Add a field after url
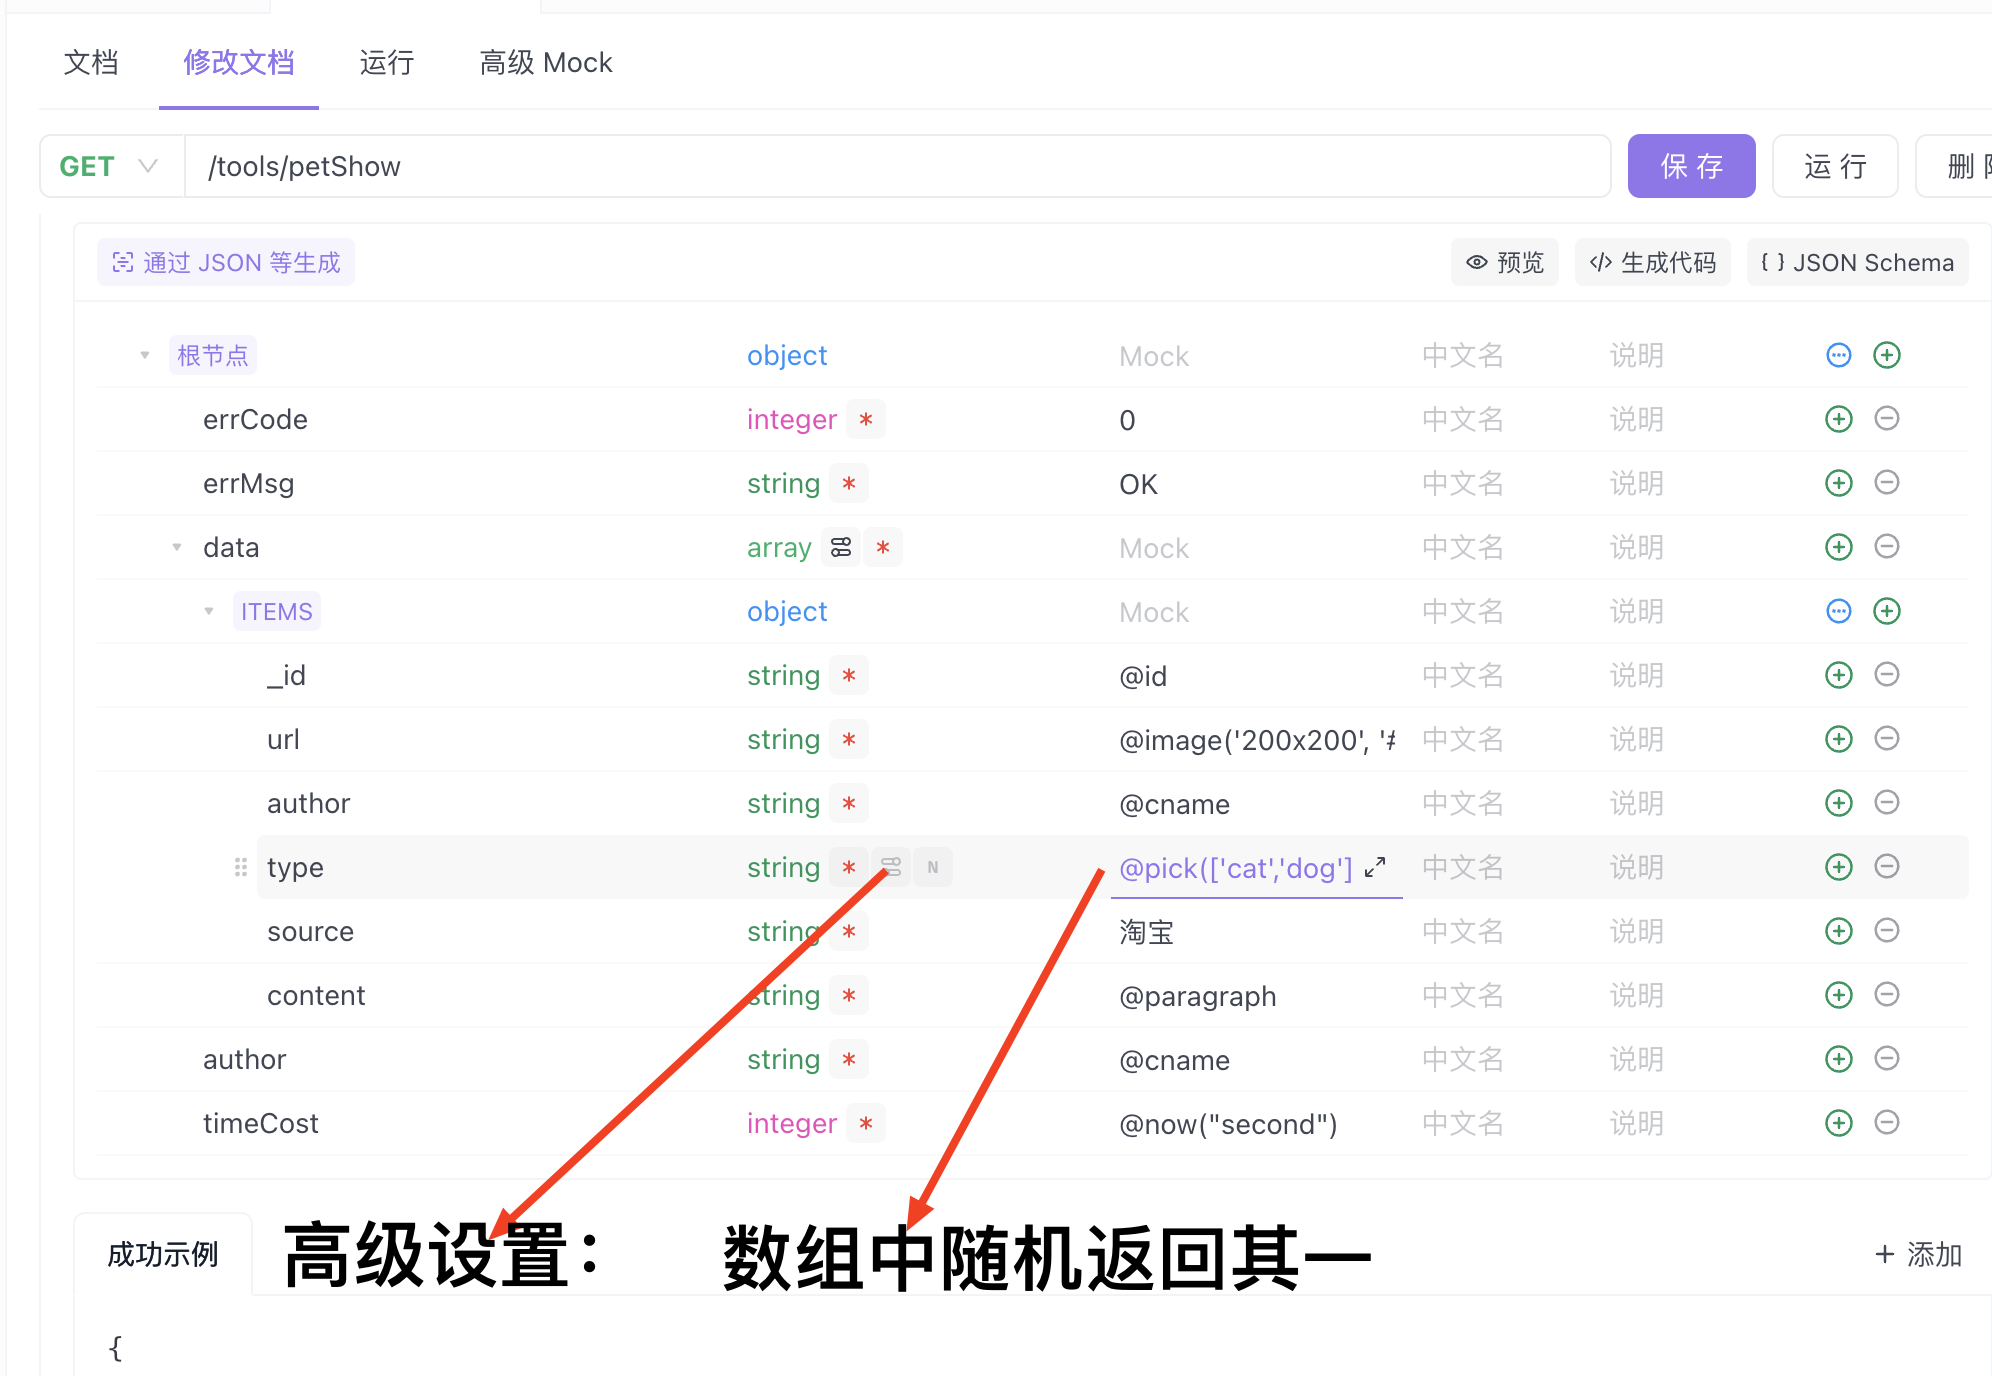This screenshot has width=1992, height=1376. (1838, 739)
